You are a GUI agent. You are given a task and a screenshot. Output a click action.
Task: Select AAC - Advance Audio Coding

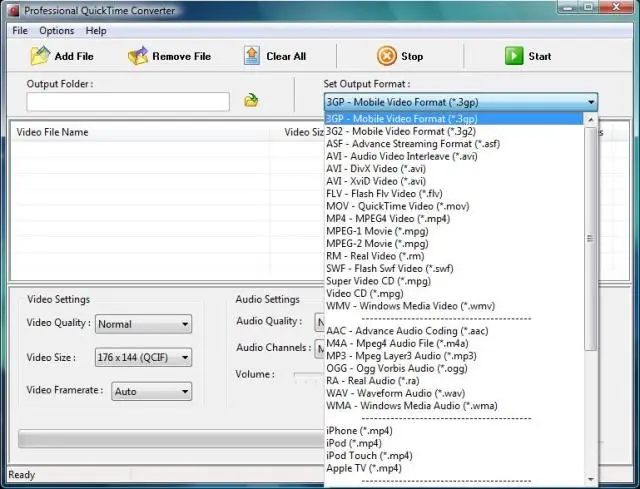tap(454, 331)
